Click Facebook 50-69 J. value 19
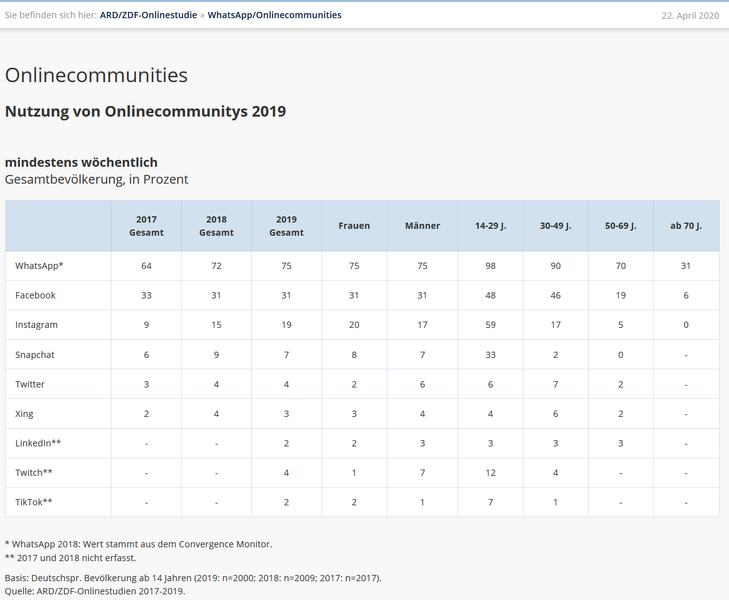 [621, 295]
